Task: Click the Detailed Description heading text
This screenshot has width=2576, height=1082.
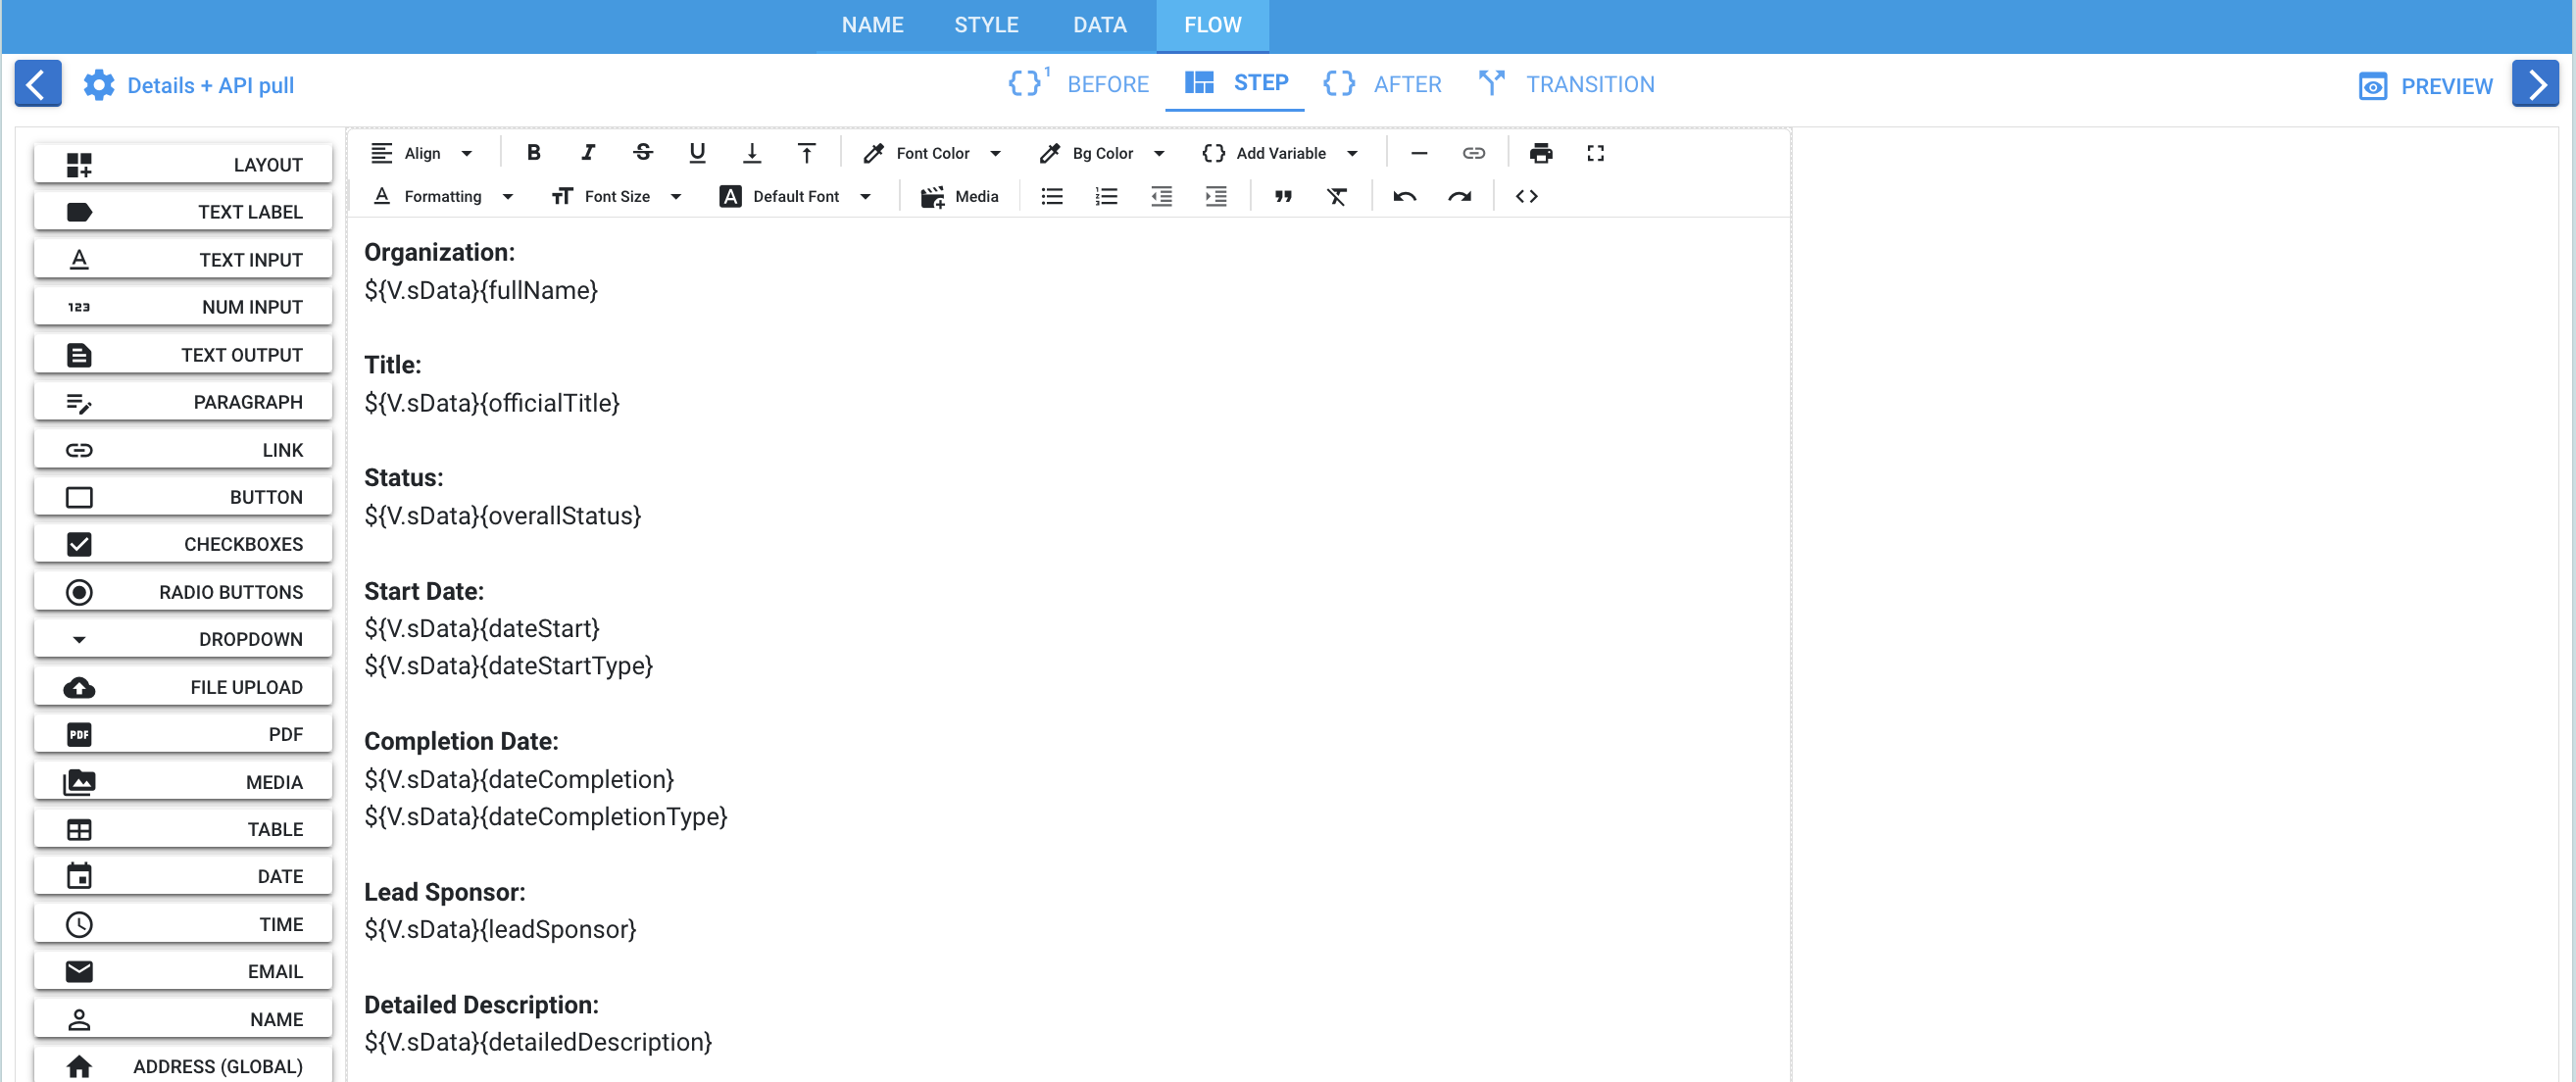Action: [481, 1004]
